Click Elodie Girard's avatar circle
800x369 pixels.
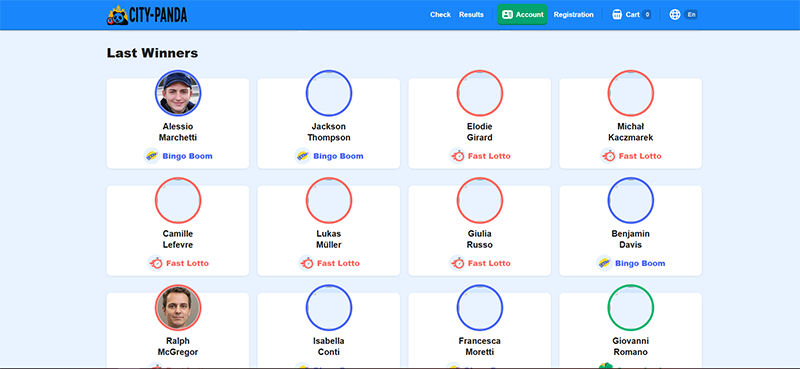pos(480,93)
